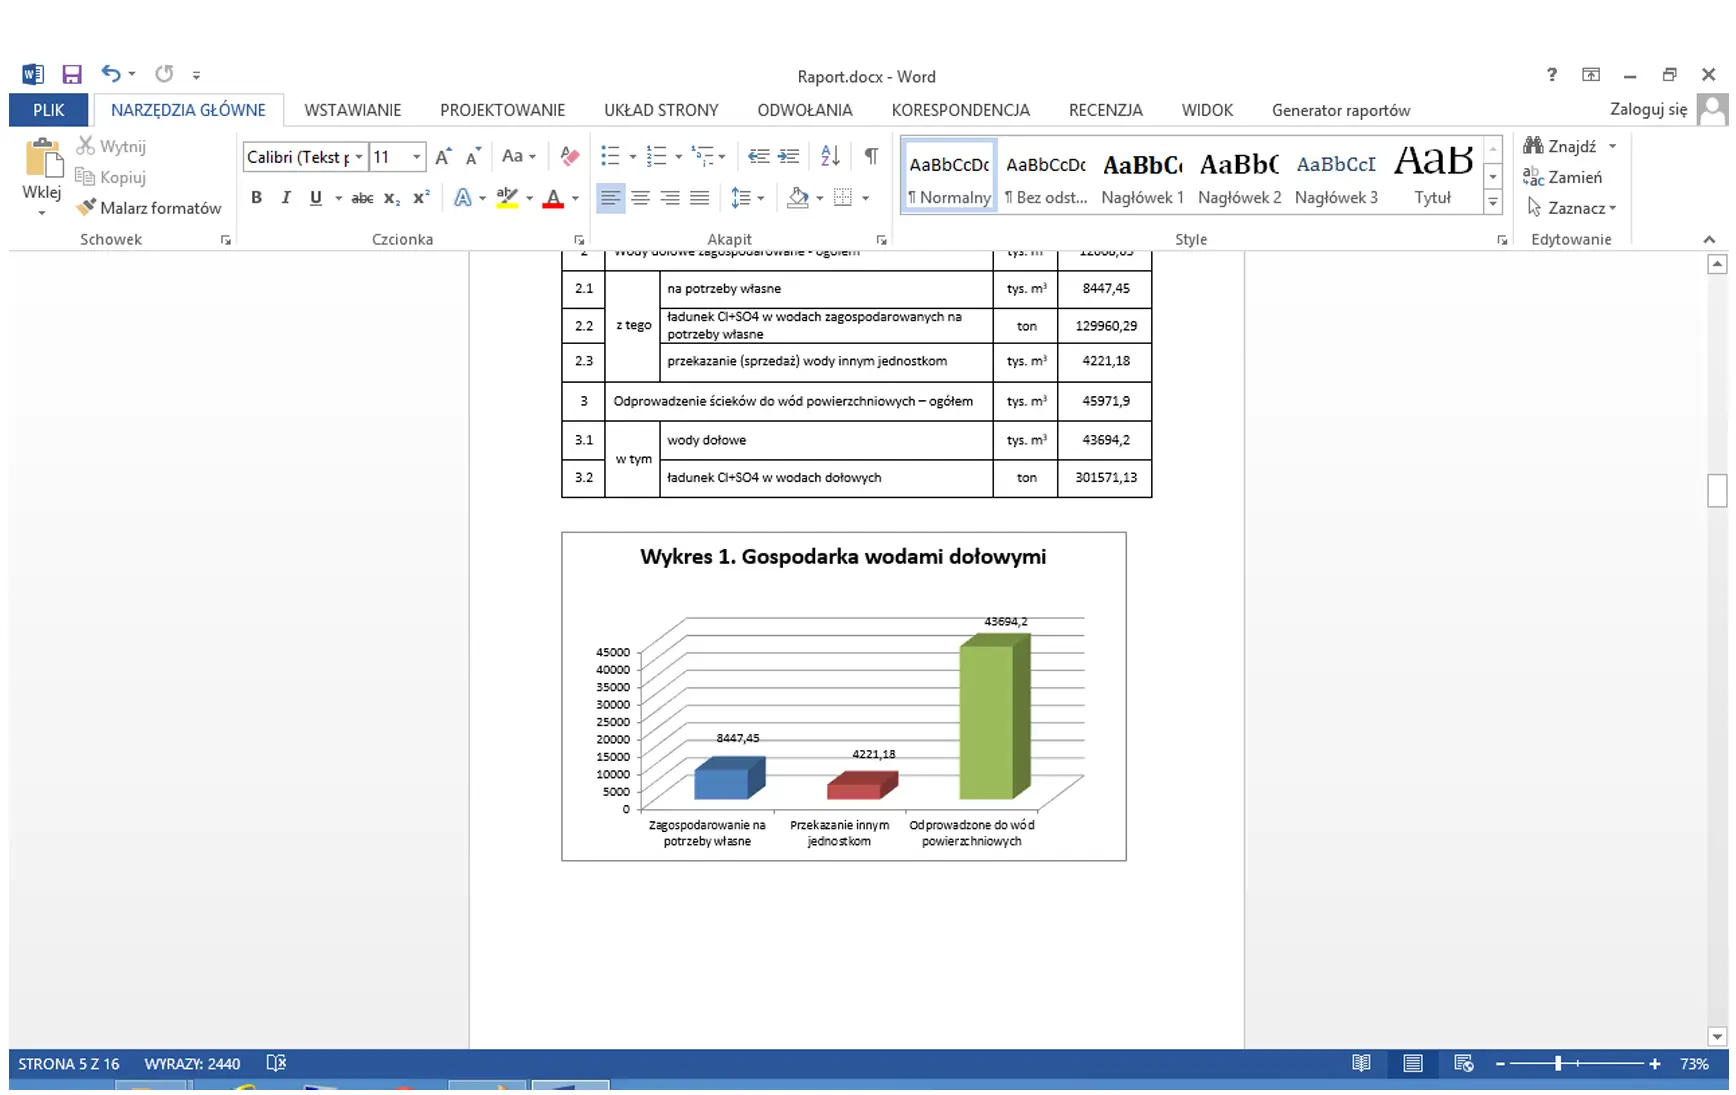Apply subscript formatting
The height and width of the screenshot is (1095, 1736).
392,198
